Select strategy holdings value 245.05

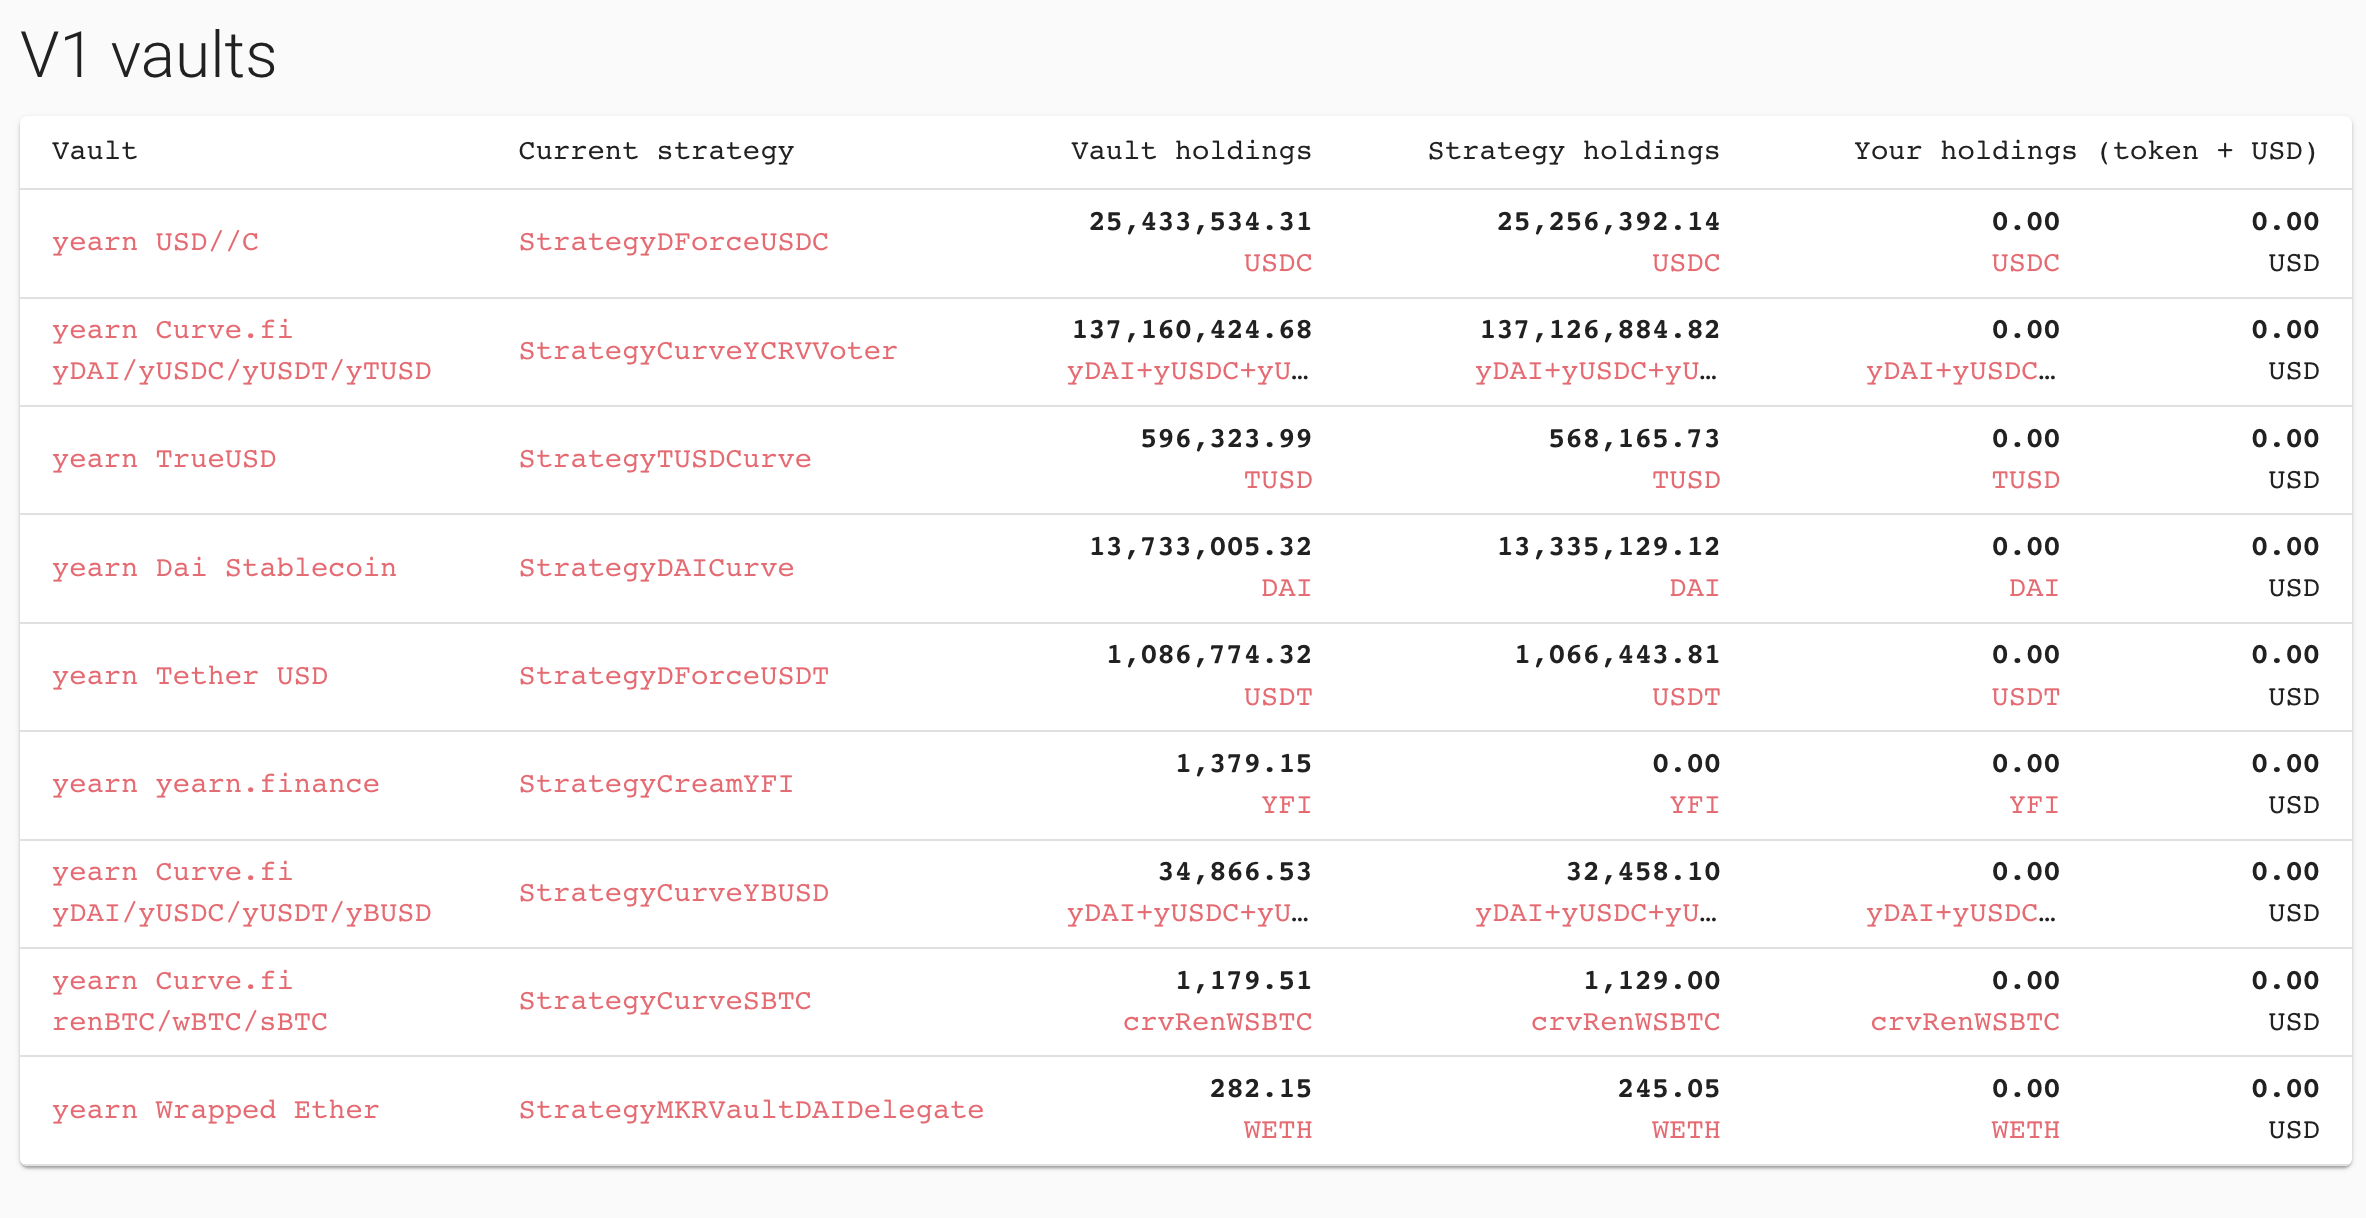[x=1669, y=1089]
